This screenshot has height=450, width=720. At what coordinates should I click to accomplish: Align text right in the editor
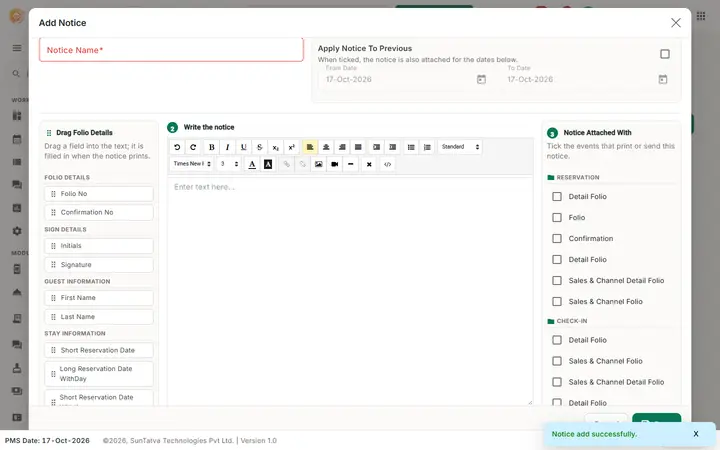342,147
